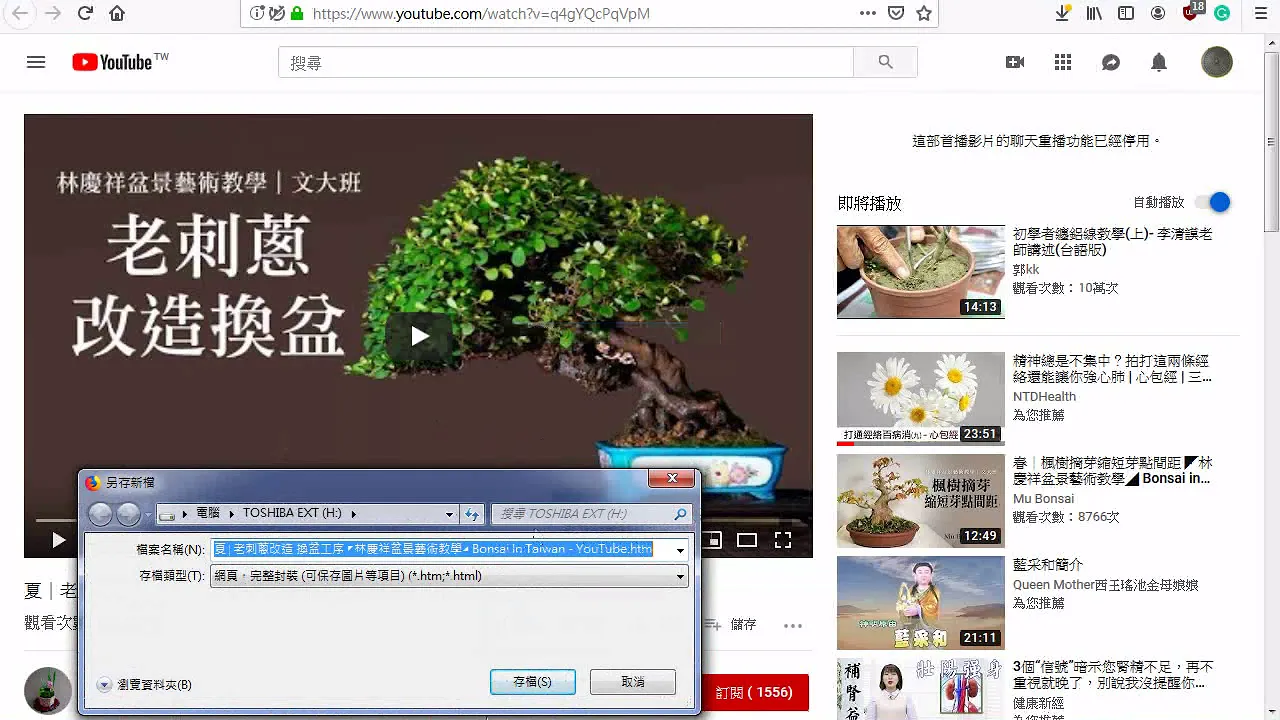Expand the address path dropdown arrow

click(449, 514)
